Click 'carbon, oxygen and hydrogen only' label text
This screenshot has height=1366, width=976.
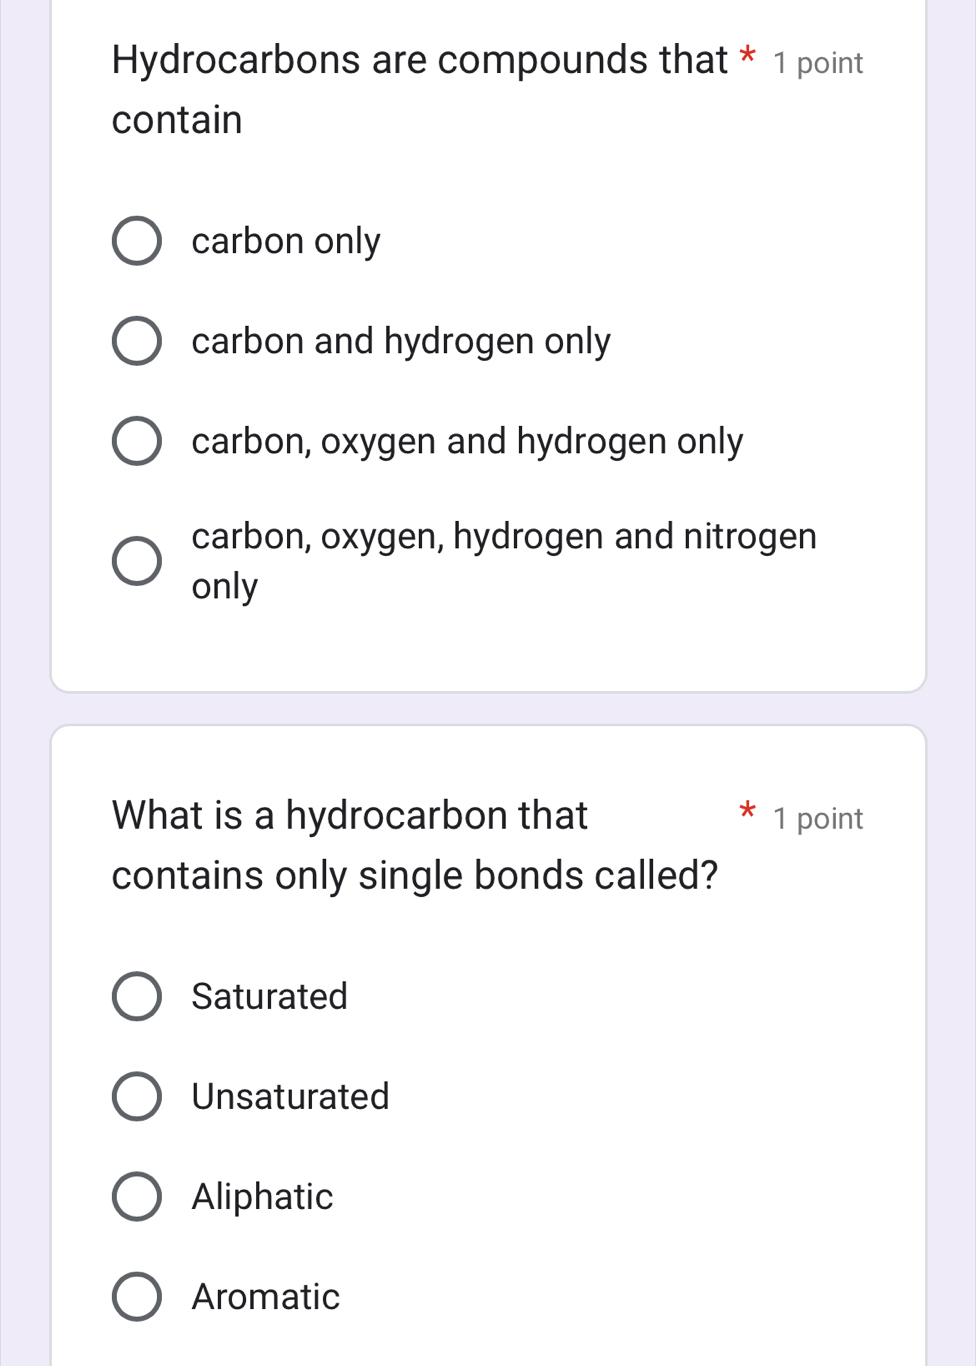(x=467, y=441)
